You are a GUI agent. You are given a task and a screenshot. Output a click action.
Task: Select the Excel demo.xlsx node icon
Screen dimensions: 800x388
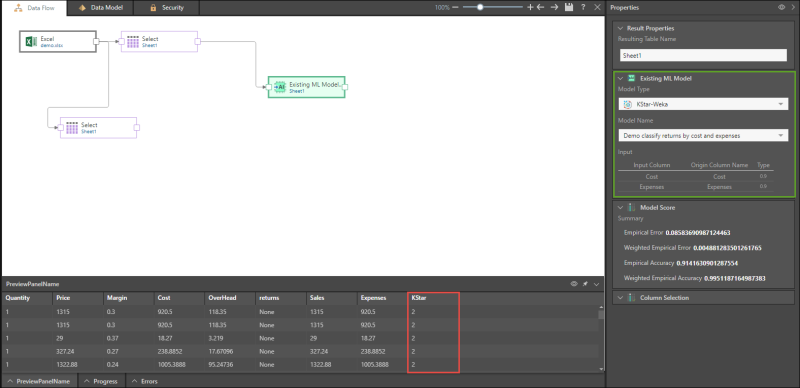coord(31,42)
